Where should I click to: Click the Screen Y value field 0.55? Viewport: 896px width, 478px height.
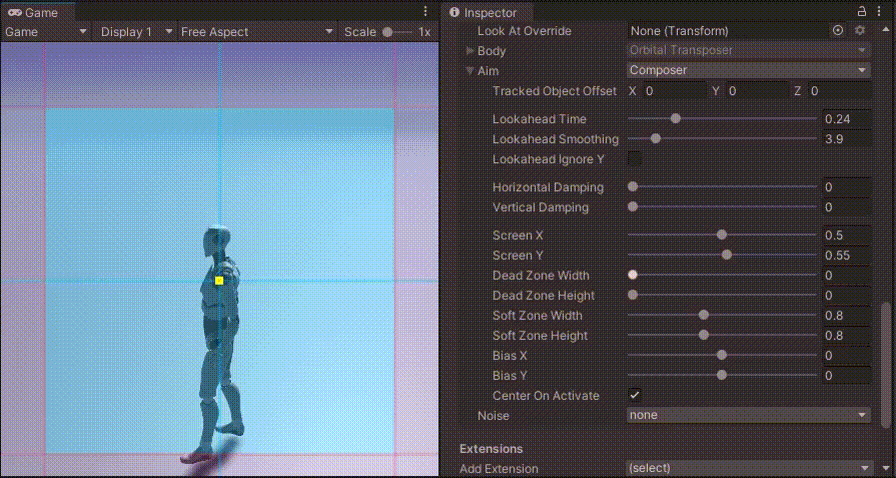pos(847,255)
